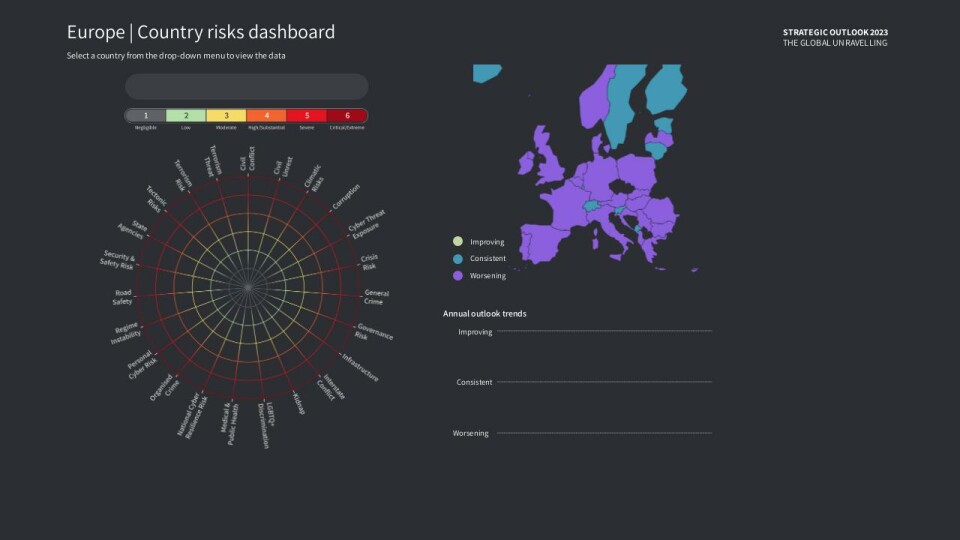Click the Consistent legend dot

click(x=457, y=258)
